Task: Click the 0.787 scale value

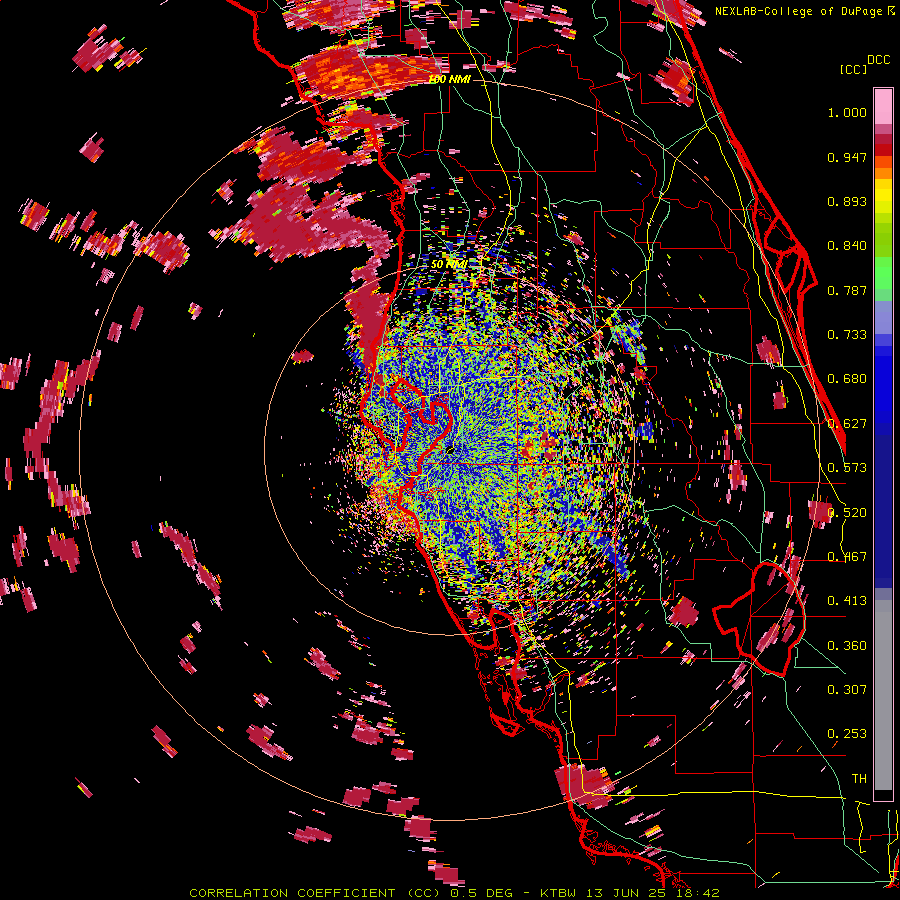Action: [847, 290]
